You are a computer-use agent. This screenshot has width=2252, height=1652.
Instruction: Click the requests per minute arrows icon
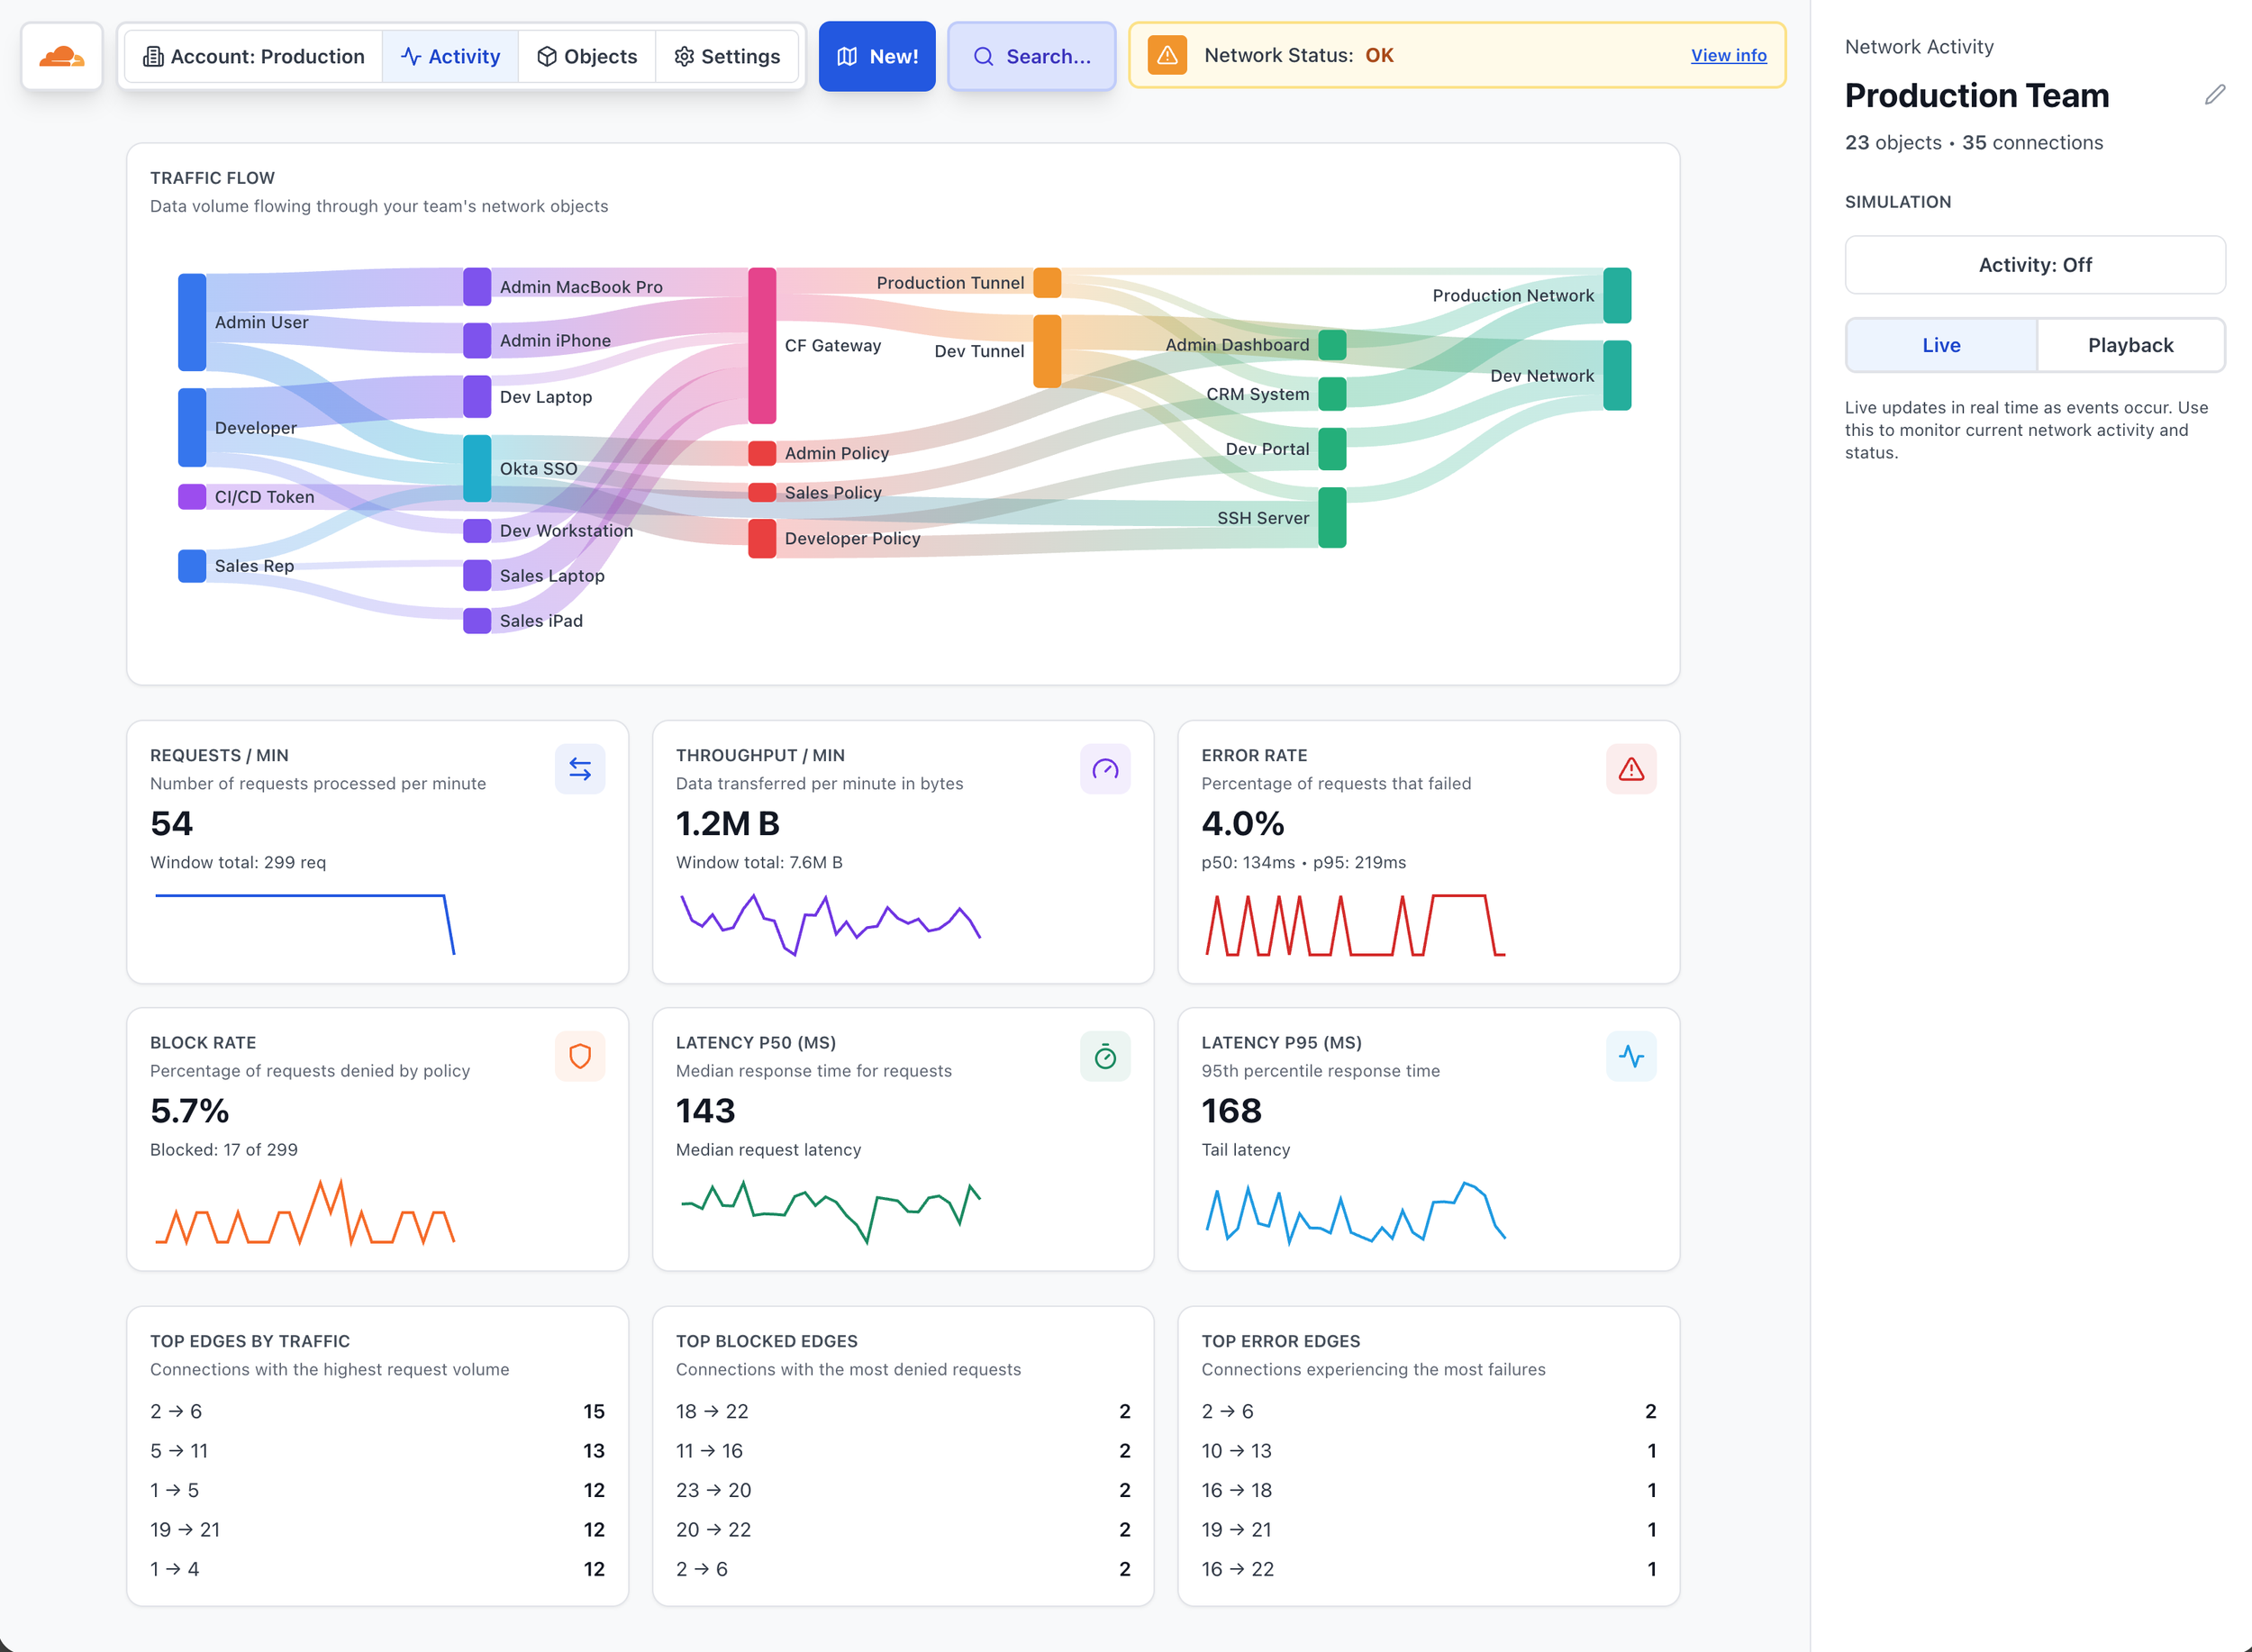[x=580, y=768]
